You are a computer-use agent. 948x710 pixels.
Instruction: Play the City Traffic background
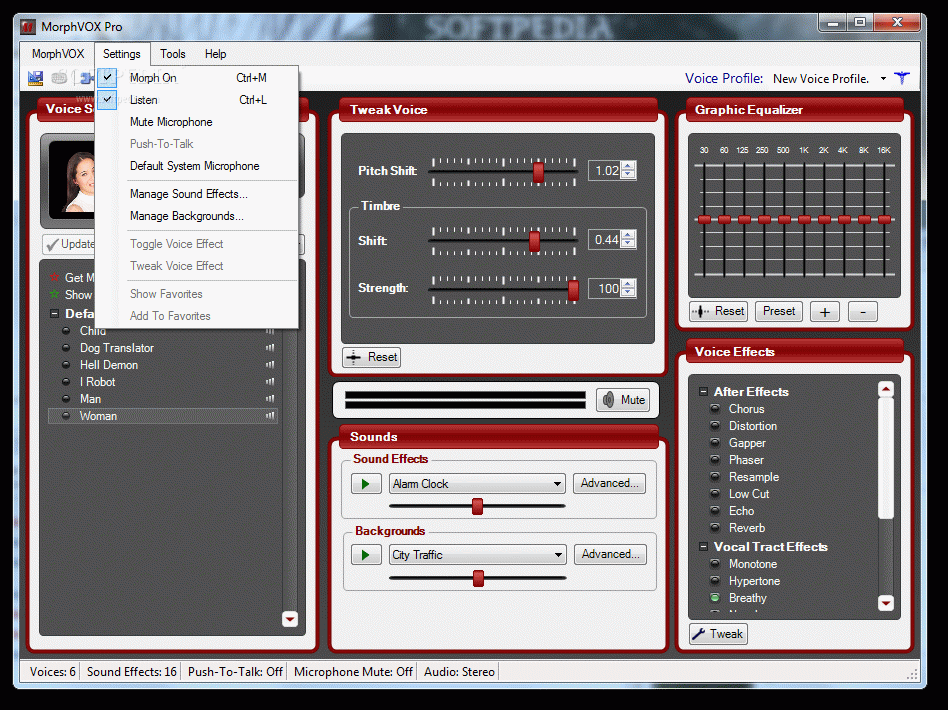pos(366,555)
